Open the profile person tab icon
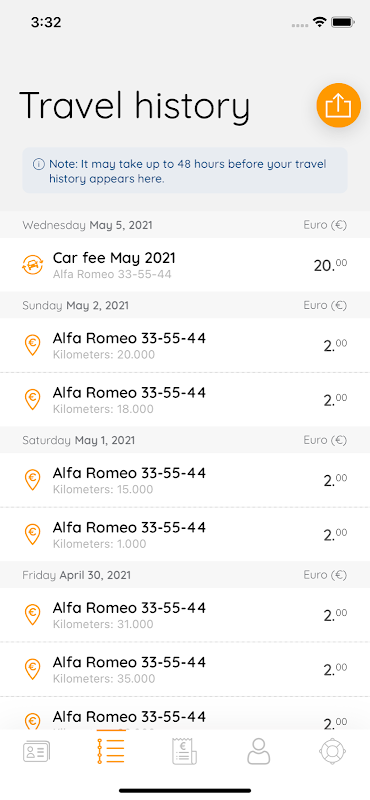 (x=258, y=751)
